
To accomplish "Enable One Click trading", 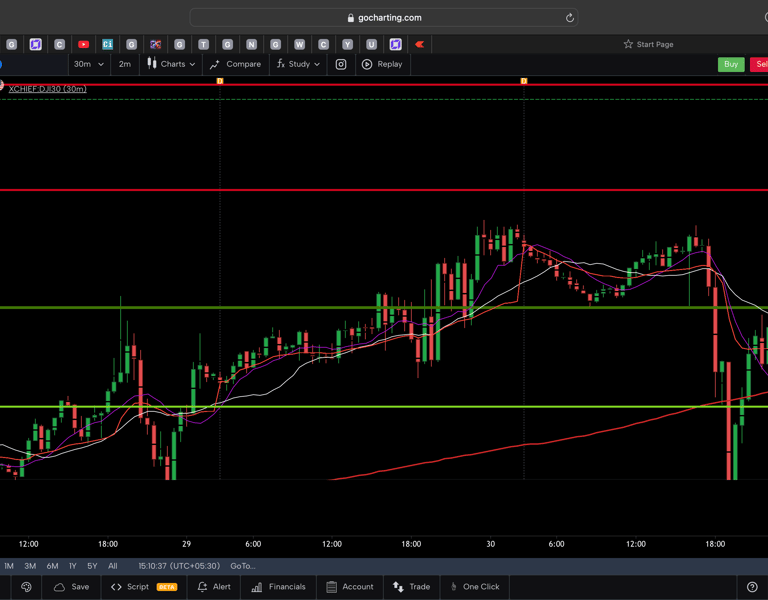I will [x=474, y=587].
